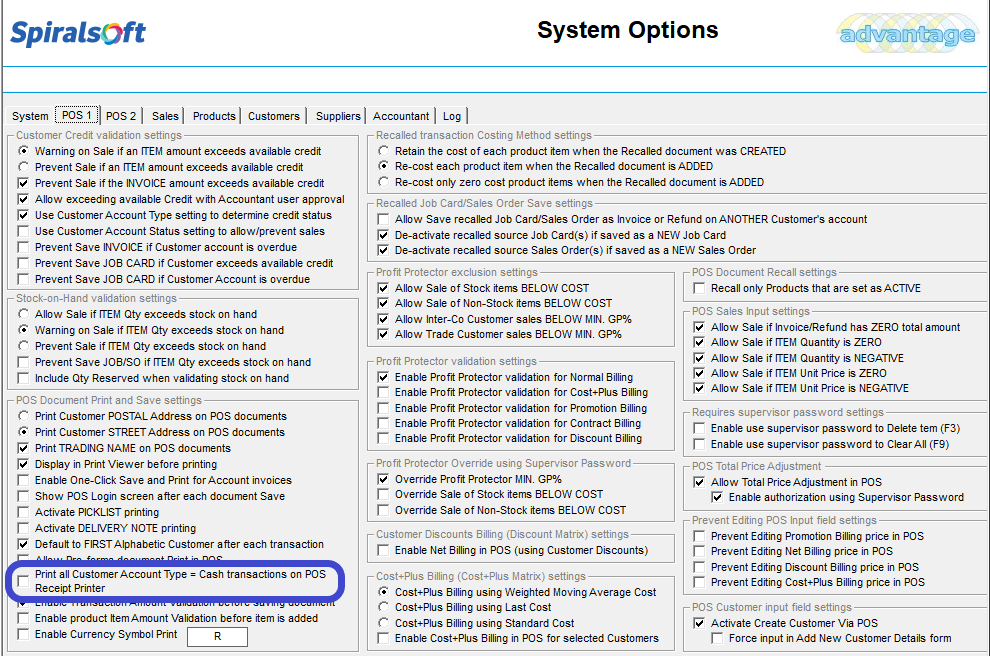The image size is (990, 656).
Task: Activate PICKLIST printing checkbox
Action: coord(23,512)
